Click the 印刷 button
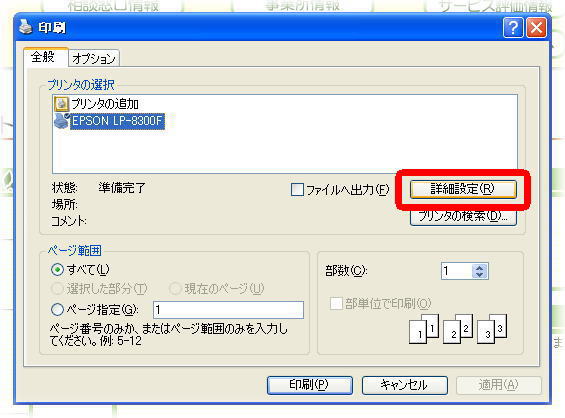Image resolution: width=565 pixels, height=418 pixels. [310, 385]
